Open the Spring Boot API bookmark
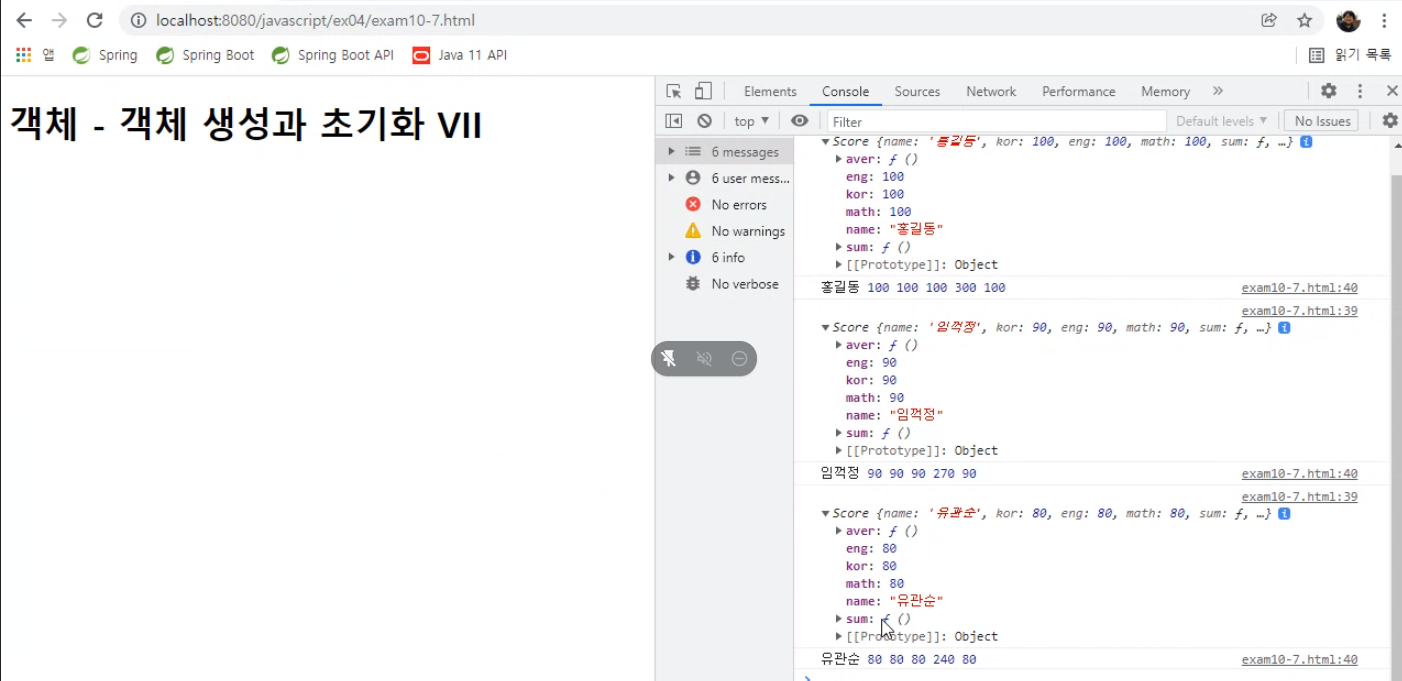 pyautogui.click(x=333, y=55)
